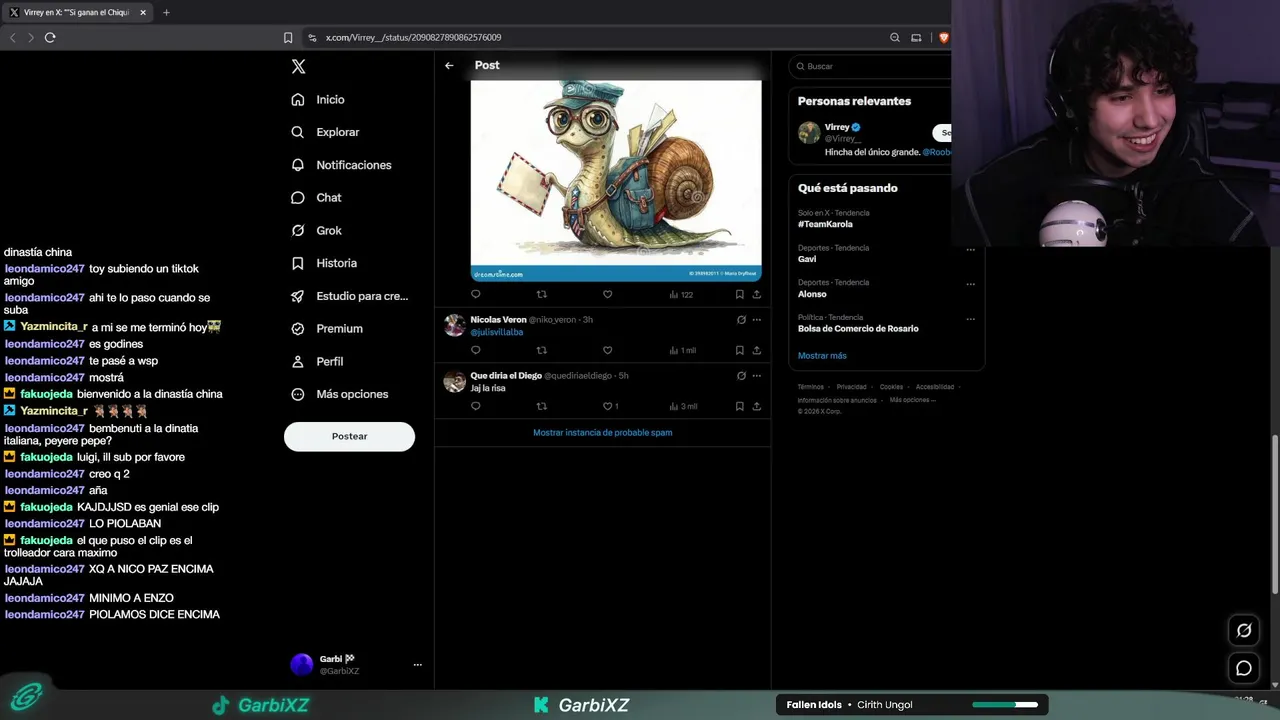Repost the snail image post

542,295
